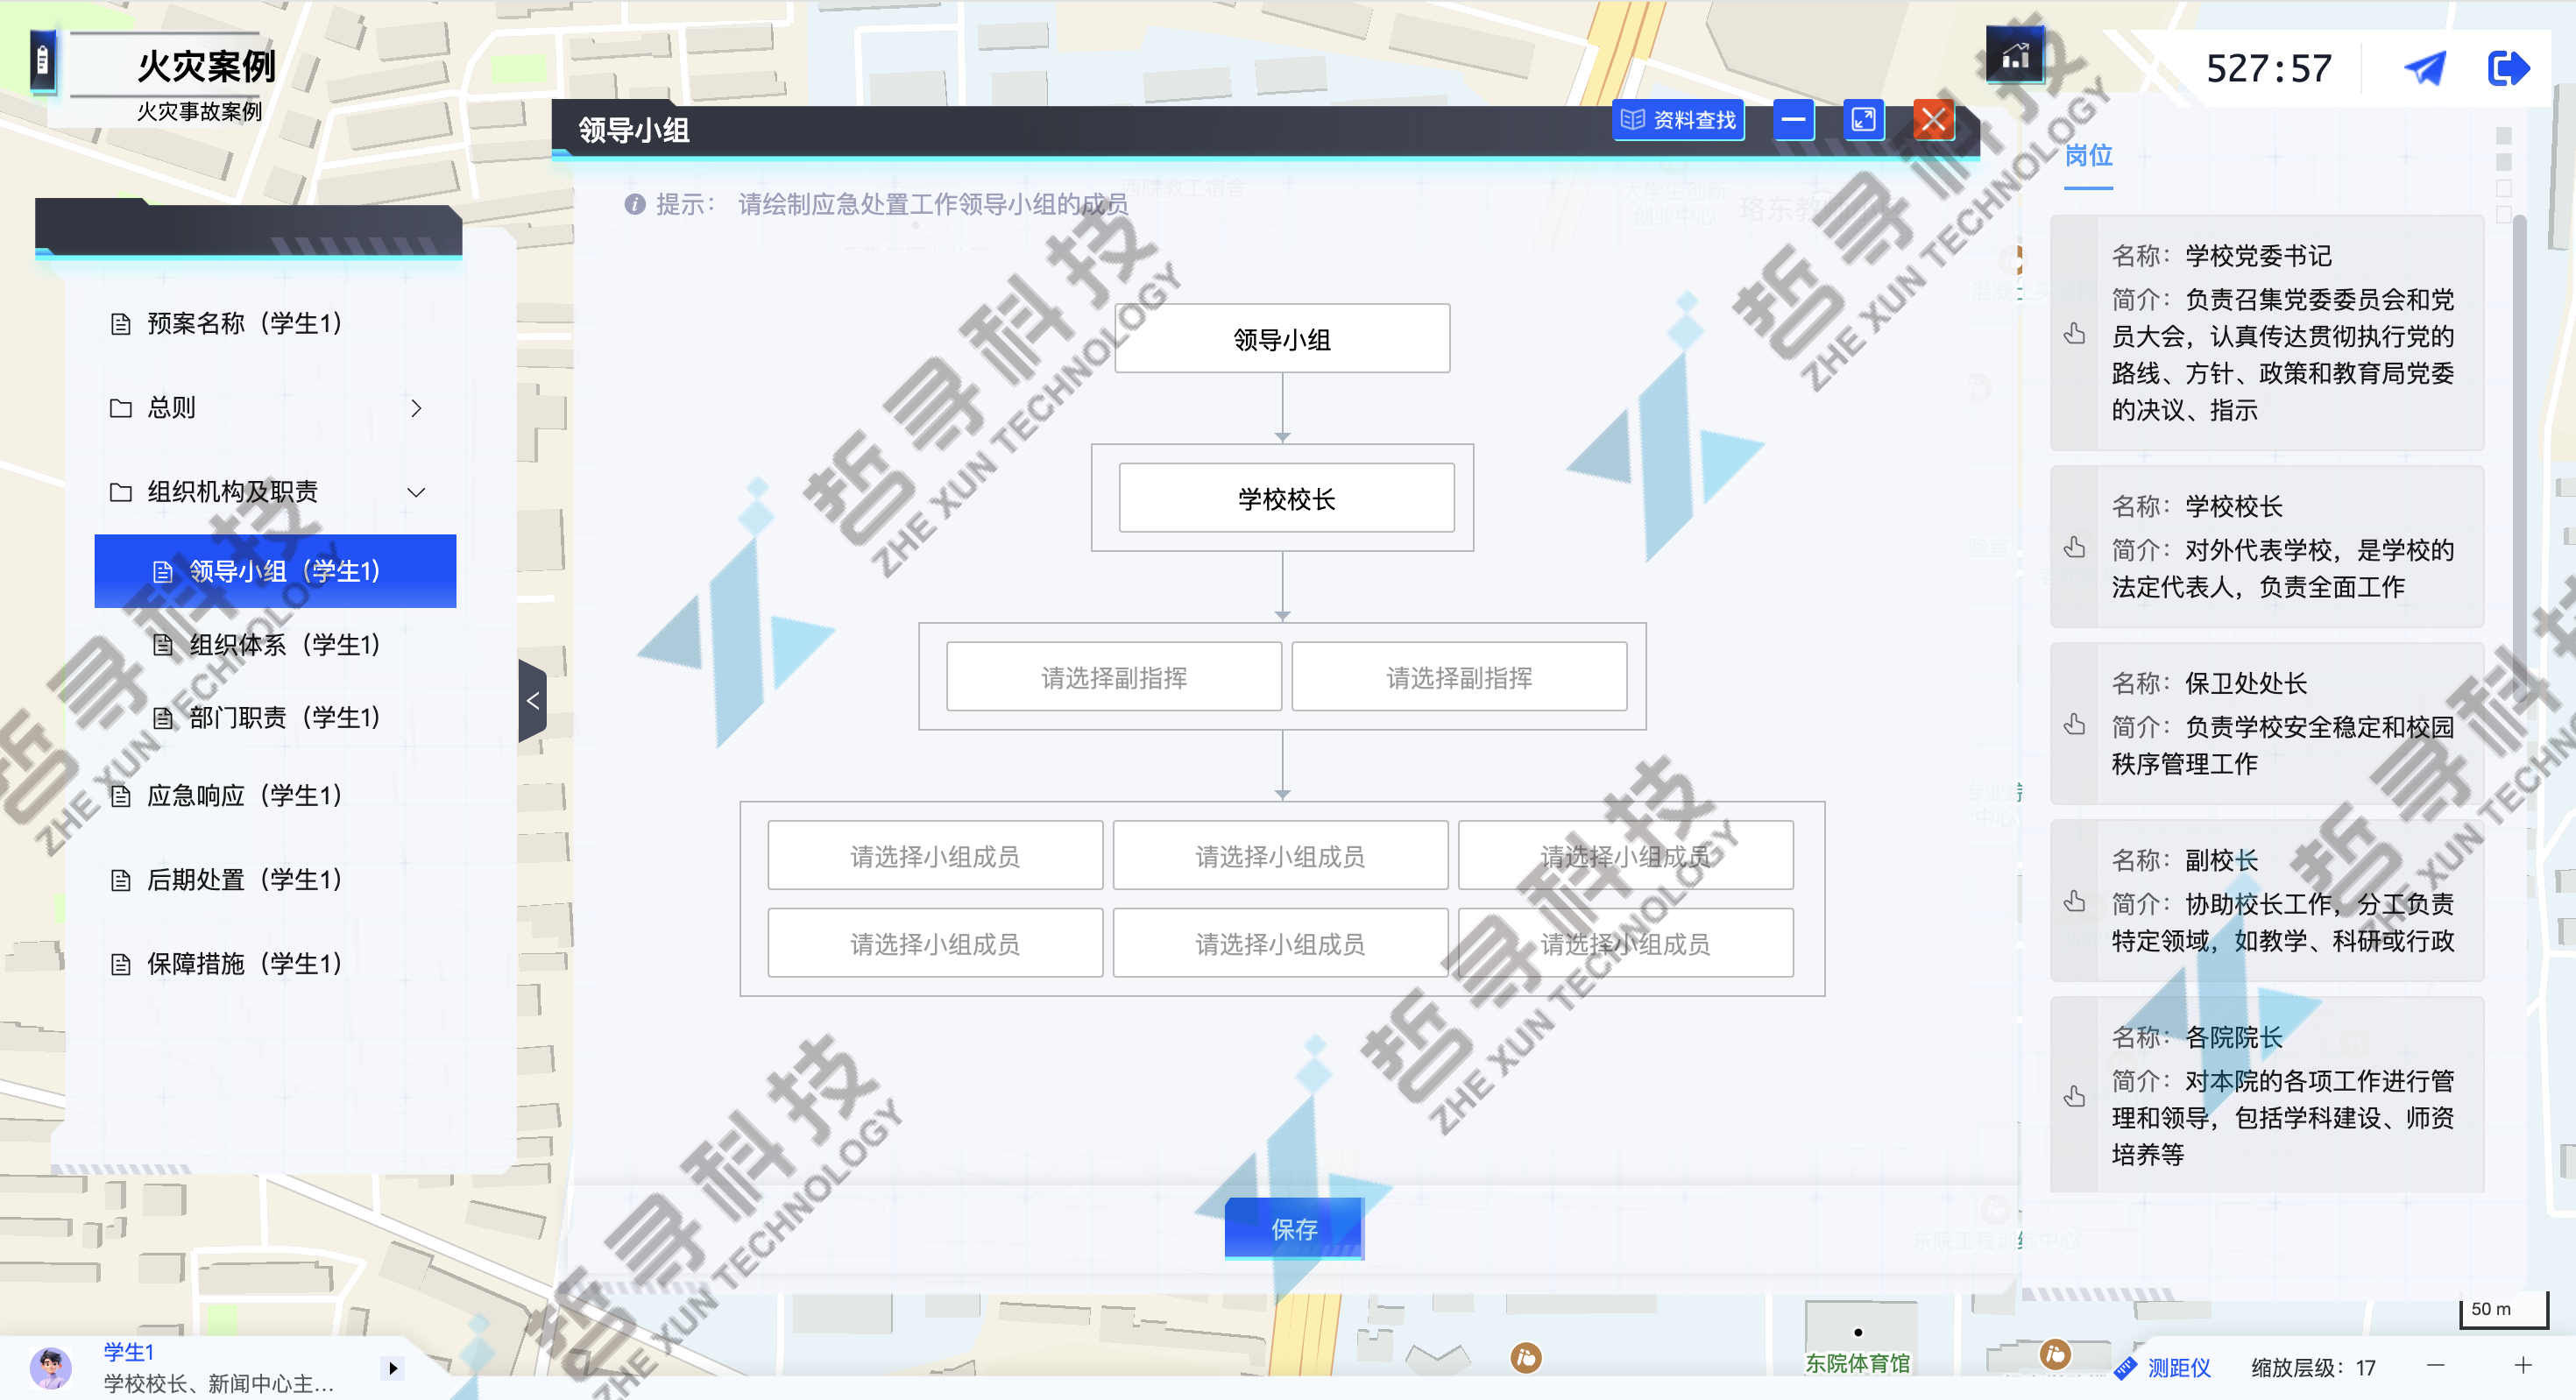
Task: Click the document icon beside 预案名称
Action: [121, 324]
